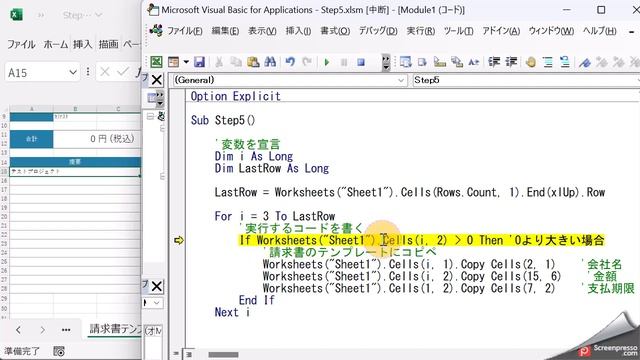Open the 表示(V) menu

(262, 31)
